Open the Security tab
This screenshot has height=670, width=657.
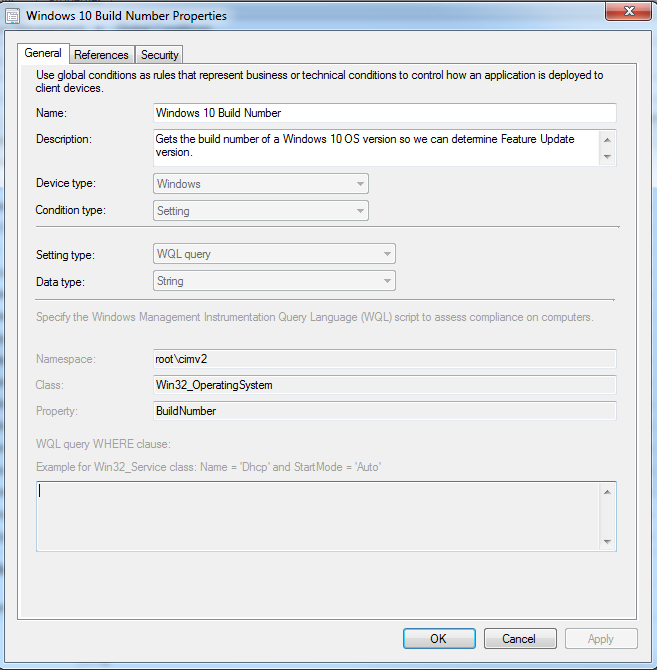click(159, 55)
